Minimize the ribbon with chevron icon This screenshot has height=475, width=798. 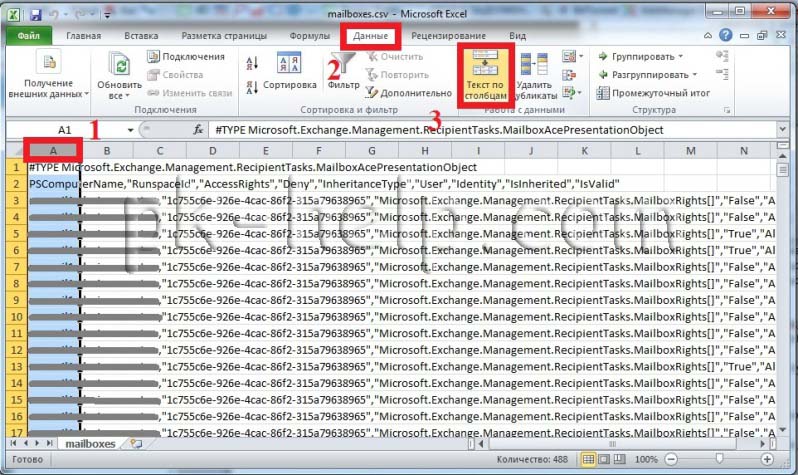click(708, 36)
